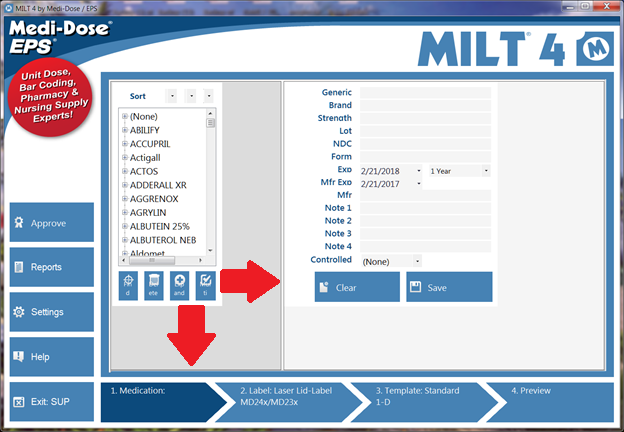
Task: Click the Delete medication trash icon button
Action: (x=154, y=286)
